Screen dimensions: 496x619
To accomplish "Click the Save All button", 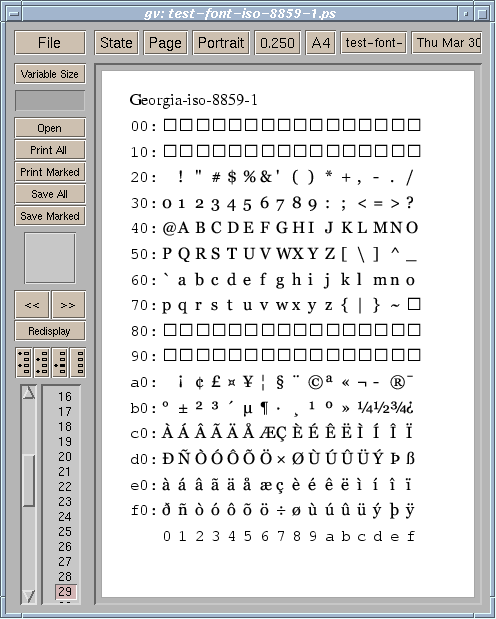I will (x=50, y=194).
